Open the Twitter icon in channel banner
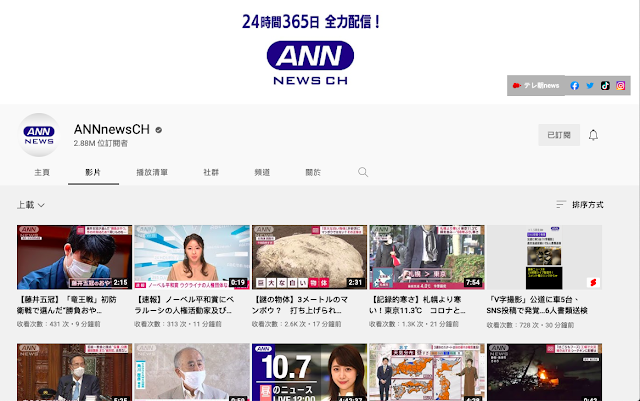 pos(590,86)
